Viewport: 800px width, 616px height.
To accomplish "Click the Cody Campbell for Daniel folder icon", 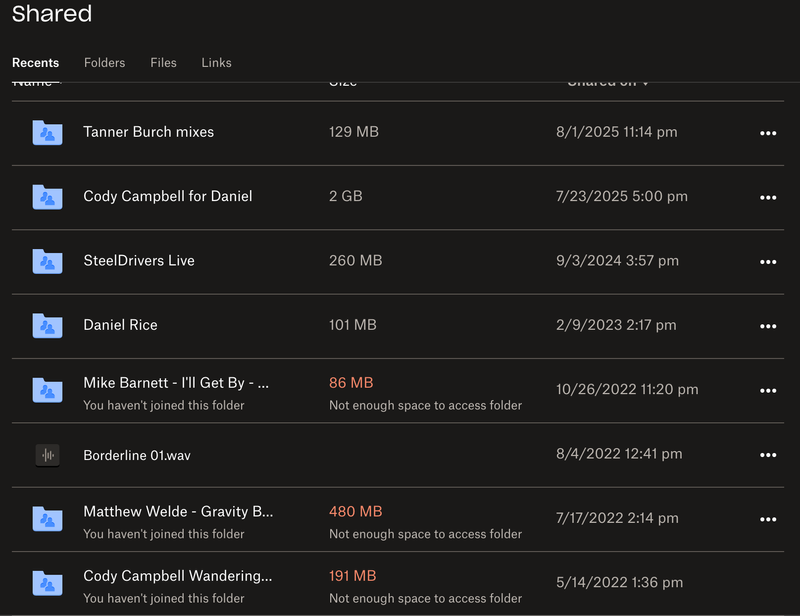I will (47, 197).
